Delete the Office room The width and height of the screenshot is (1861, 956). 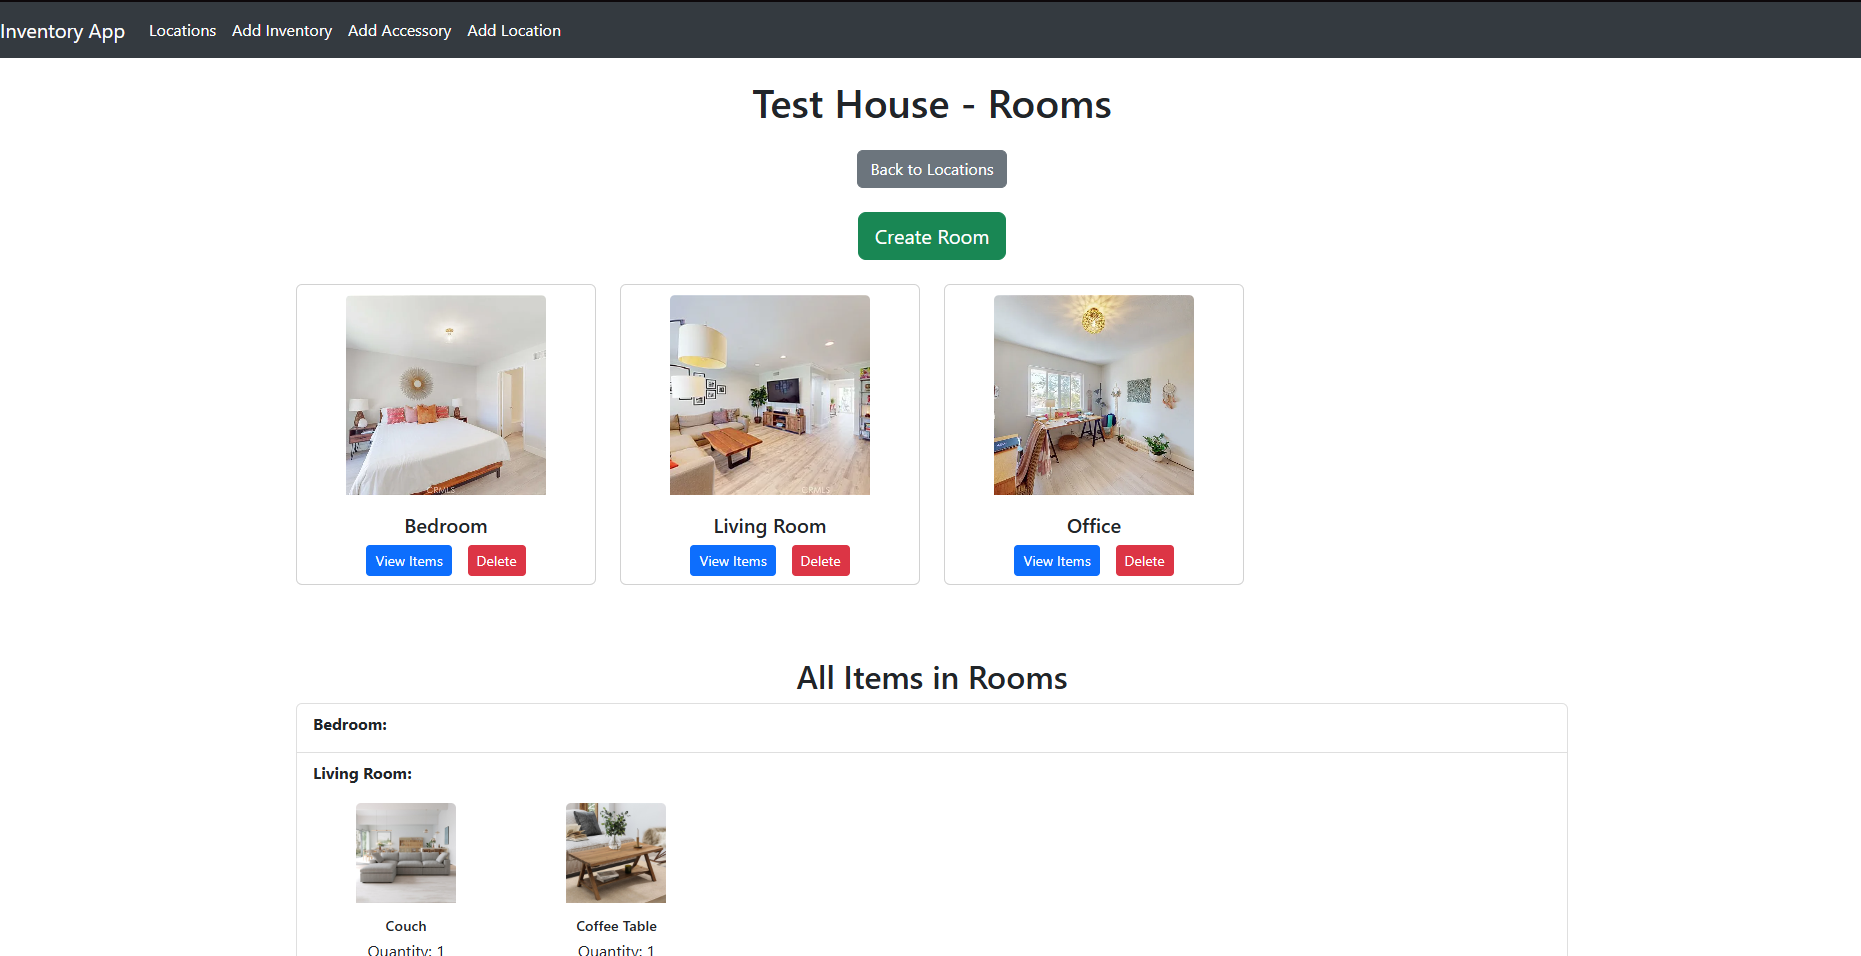point(1144,560)
